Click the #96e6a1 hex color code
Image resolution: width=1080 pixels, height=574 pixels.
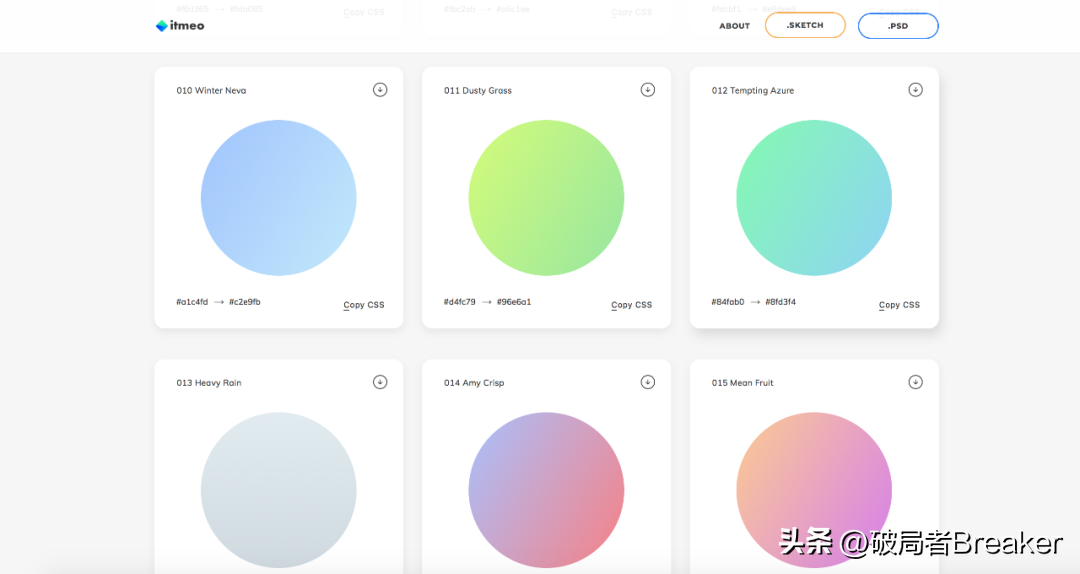(514, 302)
